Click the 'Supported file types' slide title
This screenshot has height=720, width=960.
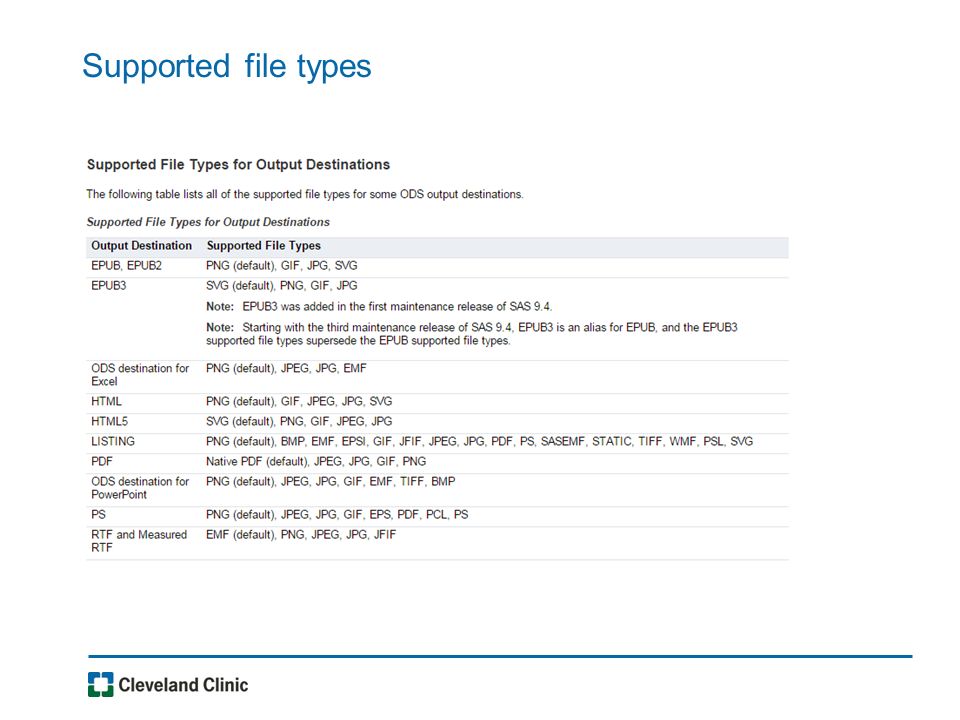pyautogui.click(x=227, y=67)
